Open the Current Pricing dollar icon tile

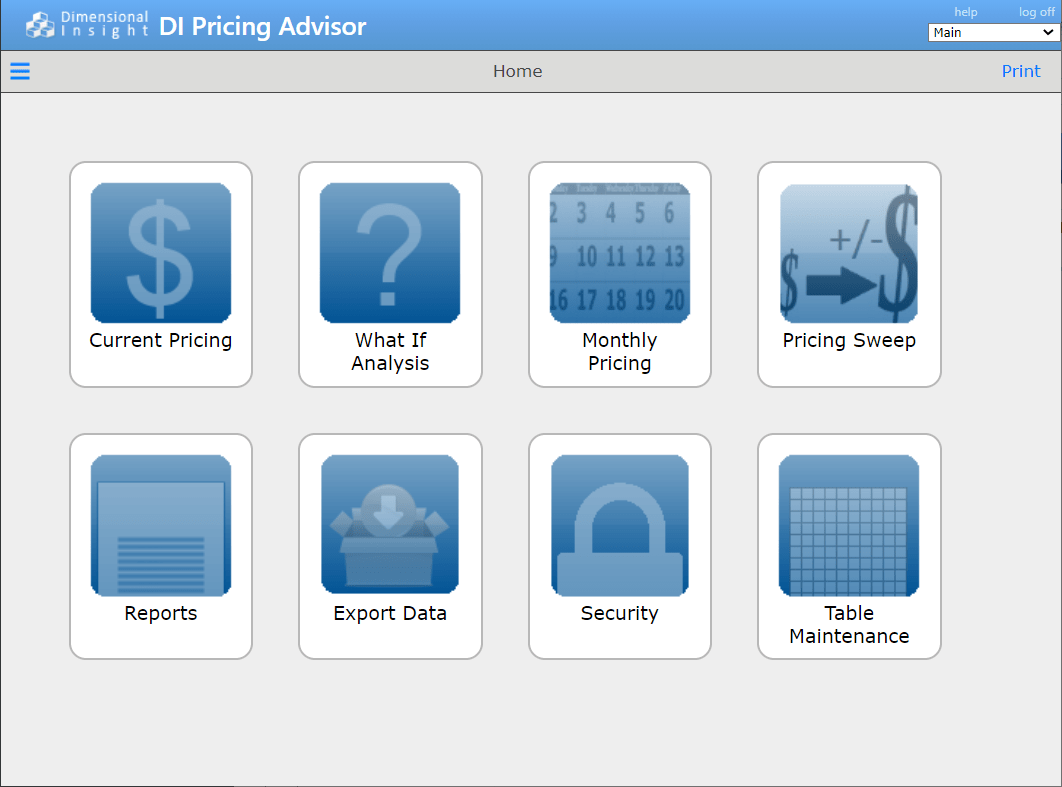click(161, 274)
